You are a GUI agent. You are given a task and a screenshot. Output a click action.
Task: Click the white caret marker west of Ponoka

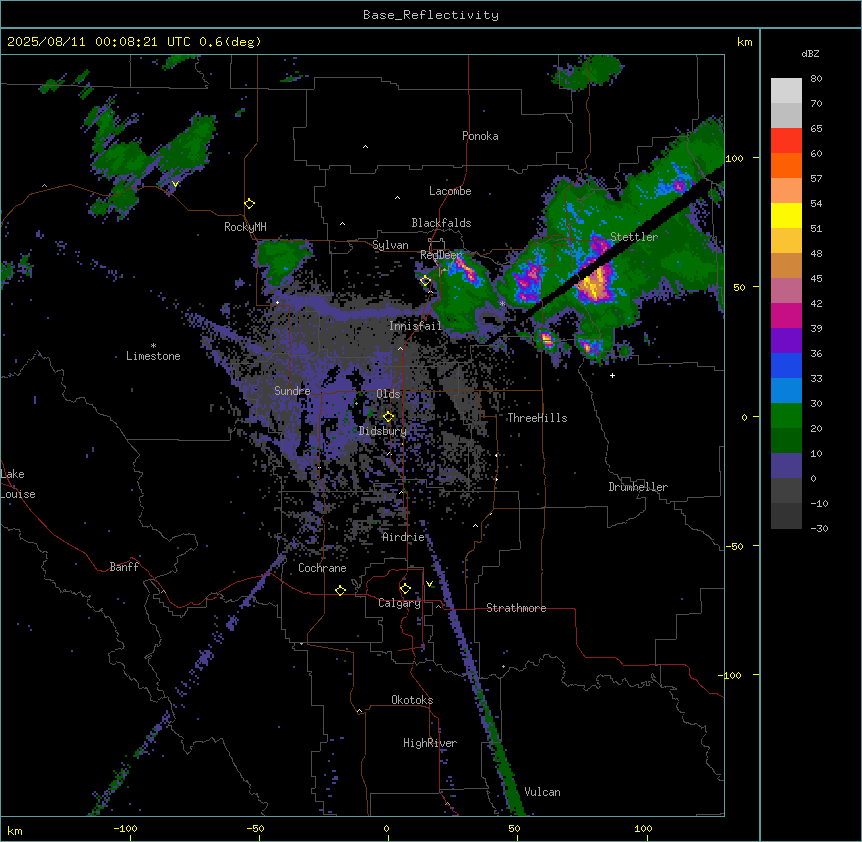coord(365,147)
